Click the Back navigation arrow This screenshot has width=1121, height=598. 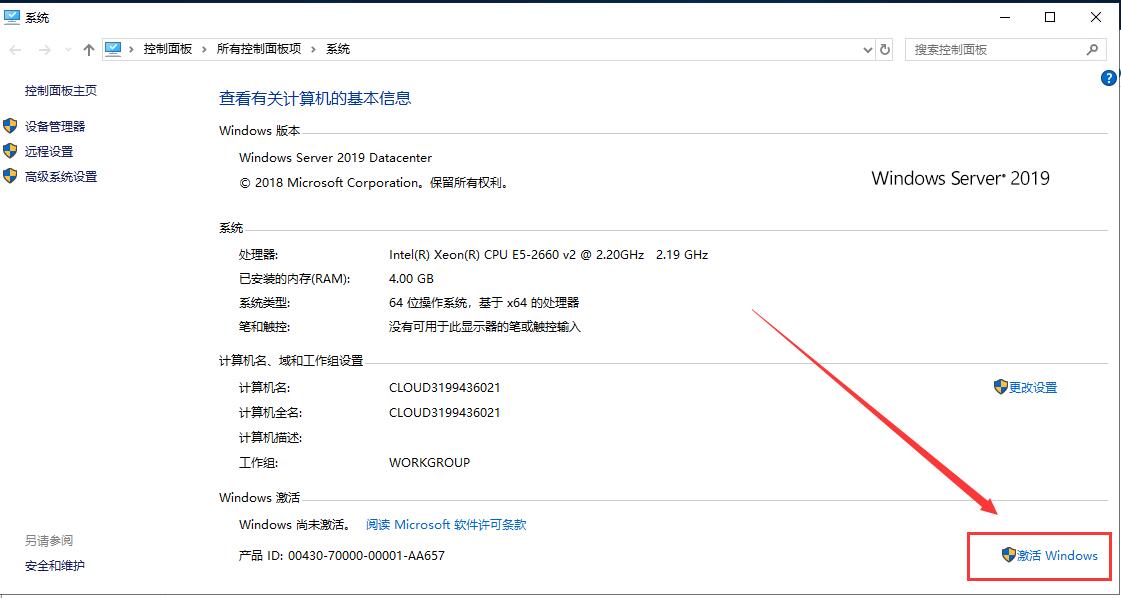[16, 50]
